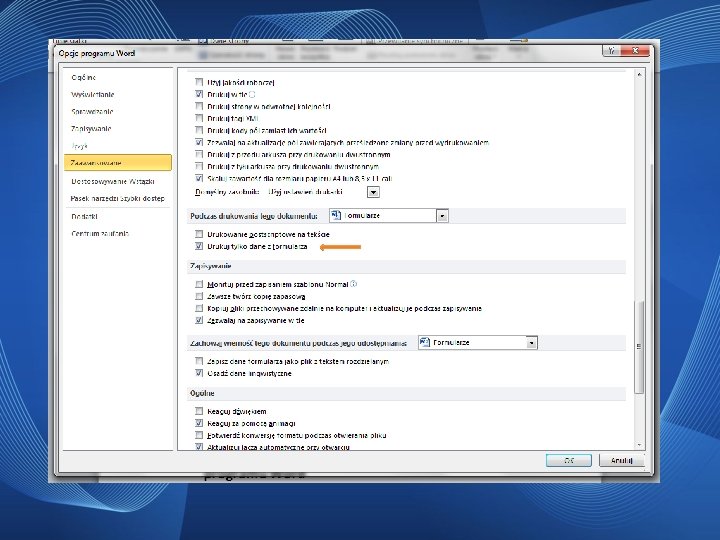
Task: Enable Zawsze twórz kopię zapasową
Action: (199, 296)
